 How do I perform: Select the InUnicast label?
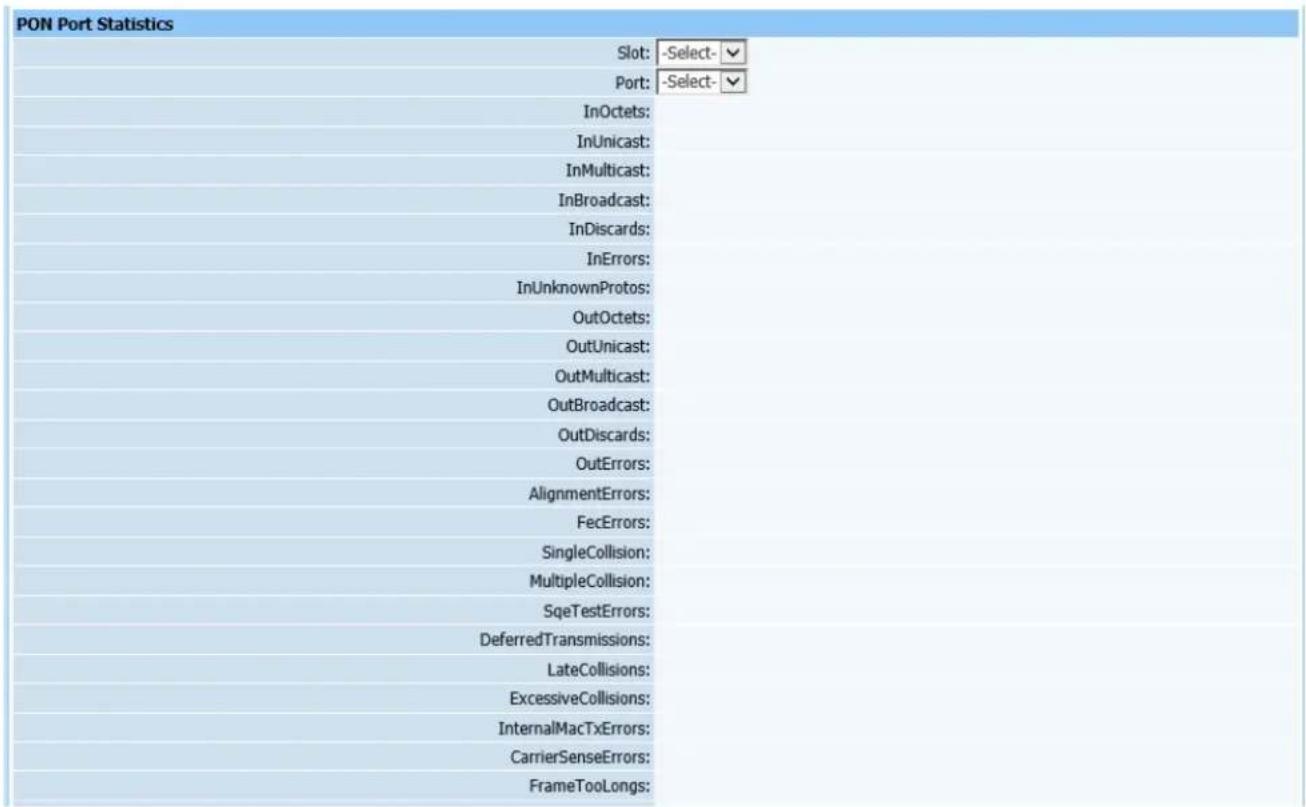click(x=615, y=141)
